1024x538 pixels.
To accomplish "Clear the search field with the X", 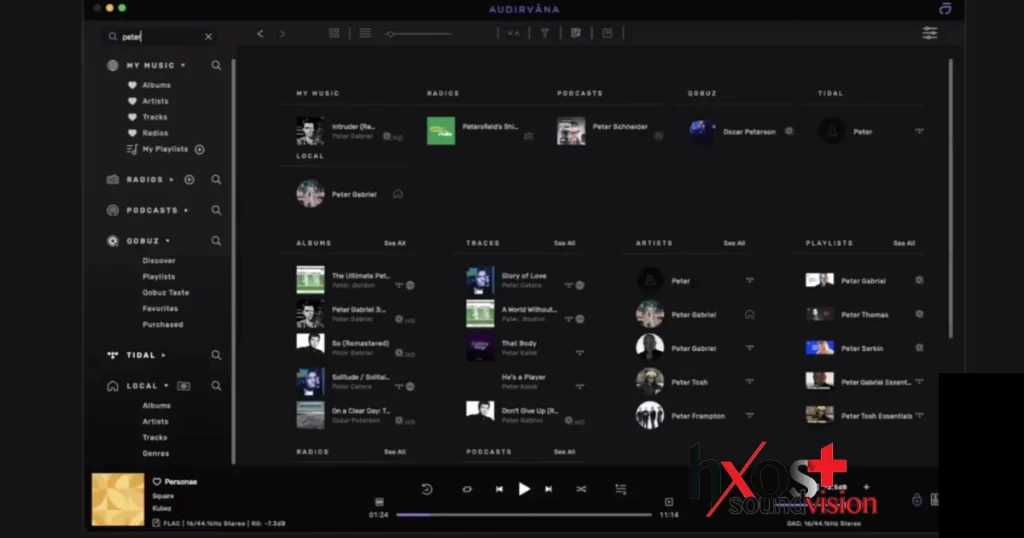I will pyautogui.click(x=208, y=37).
